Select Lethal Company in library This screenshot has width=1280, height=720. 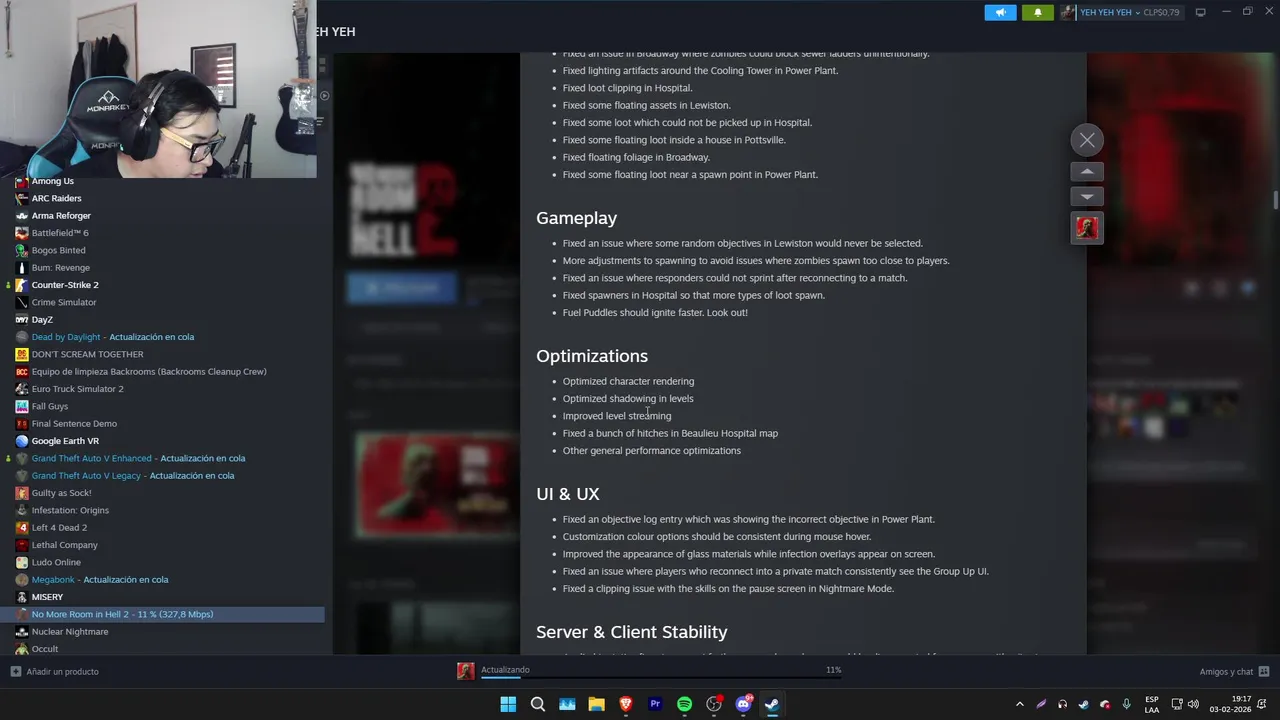click(x=64, y=545)
